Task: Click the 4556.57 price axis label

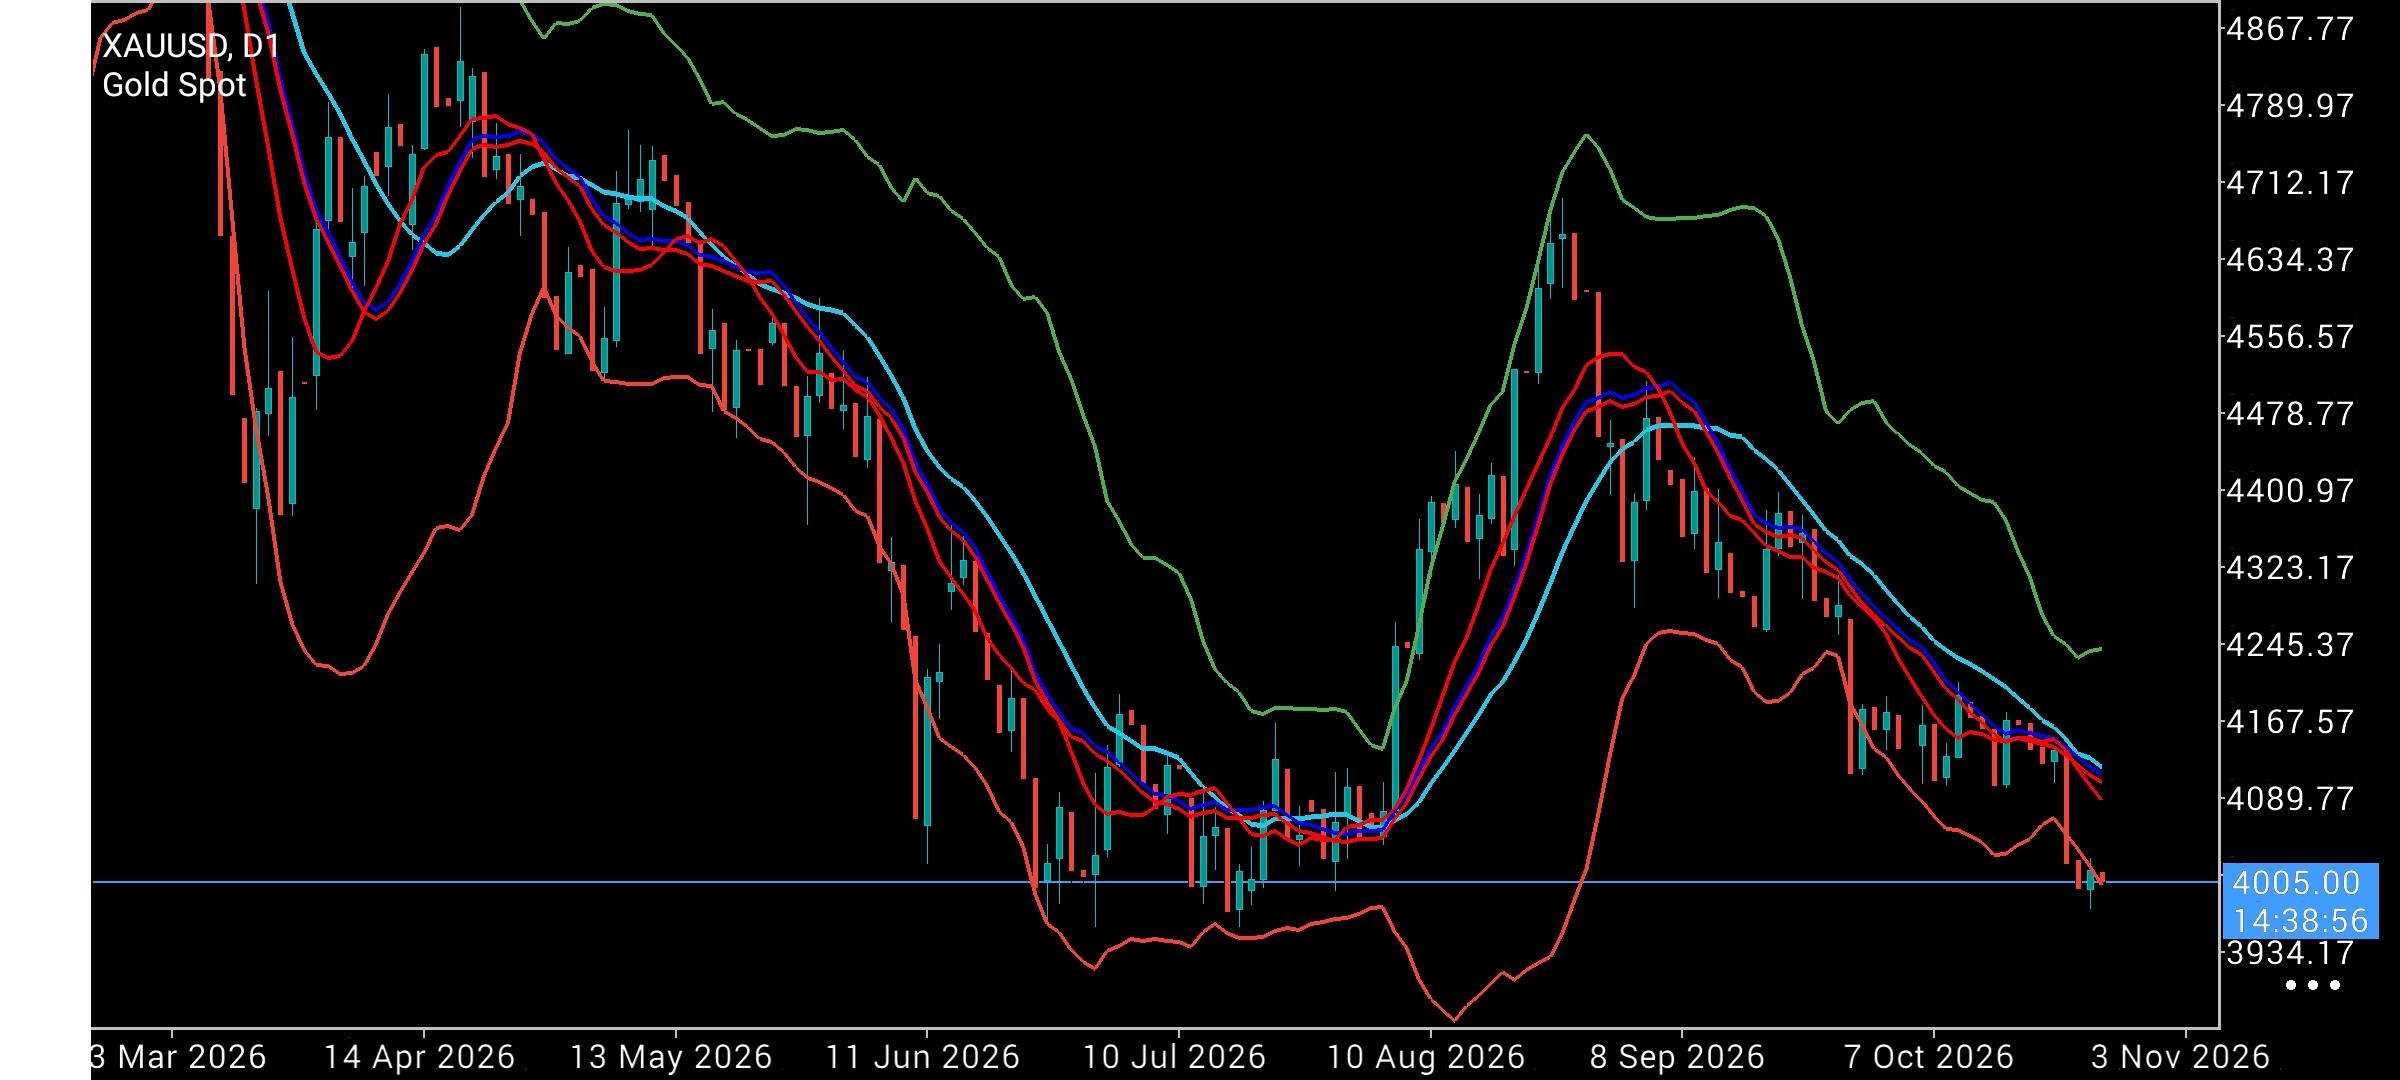Action: [x=2289, y=337]
